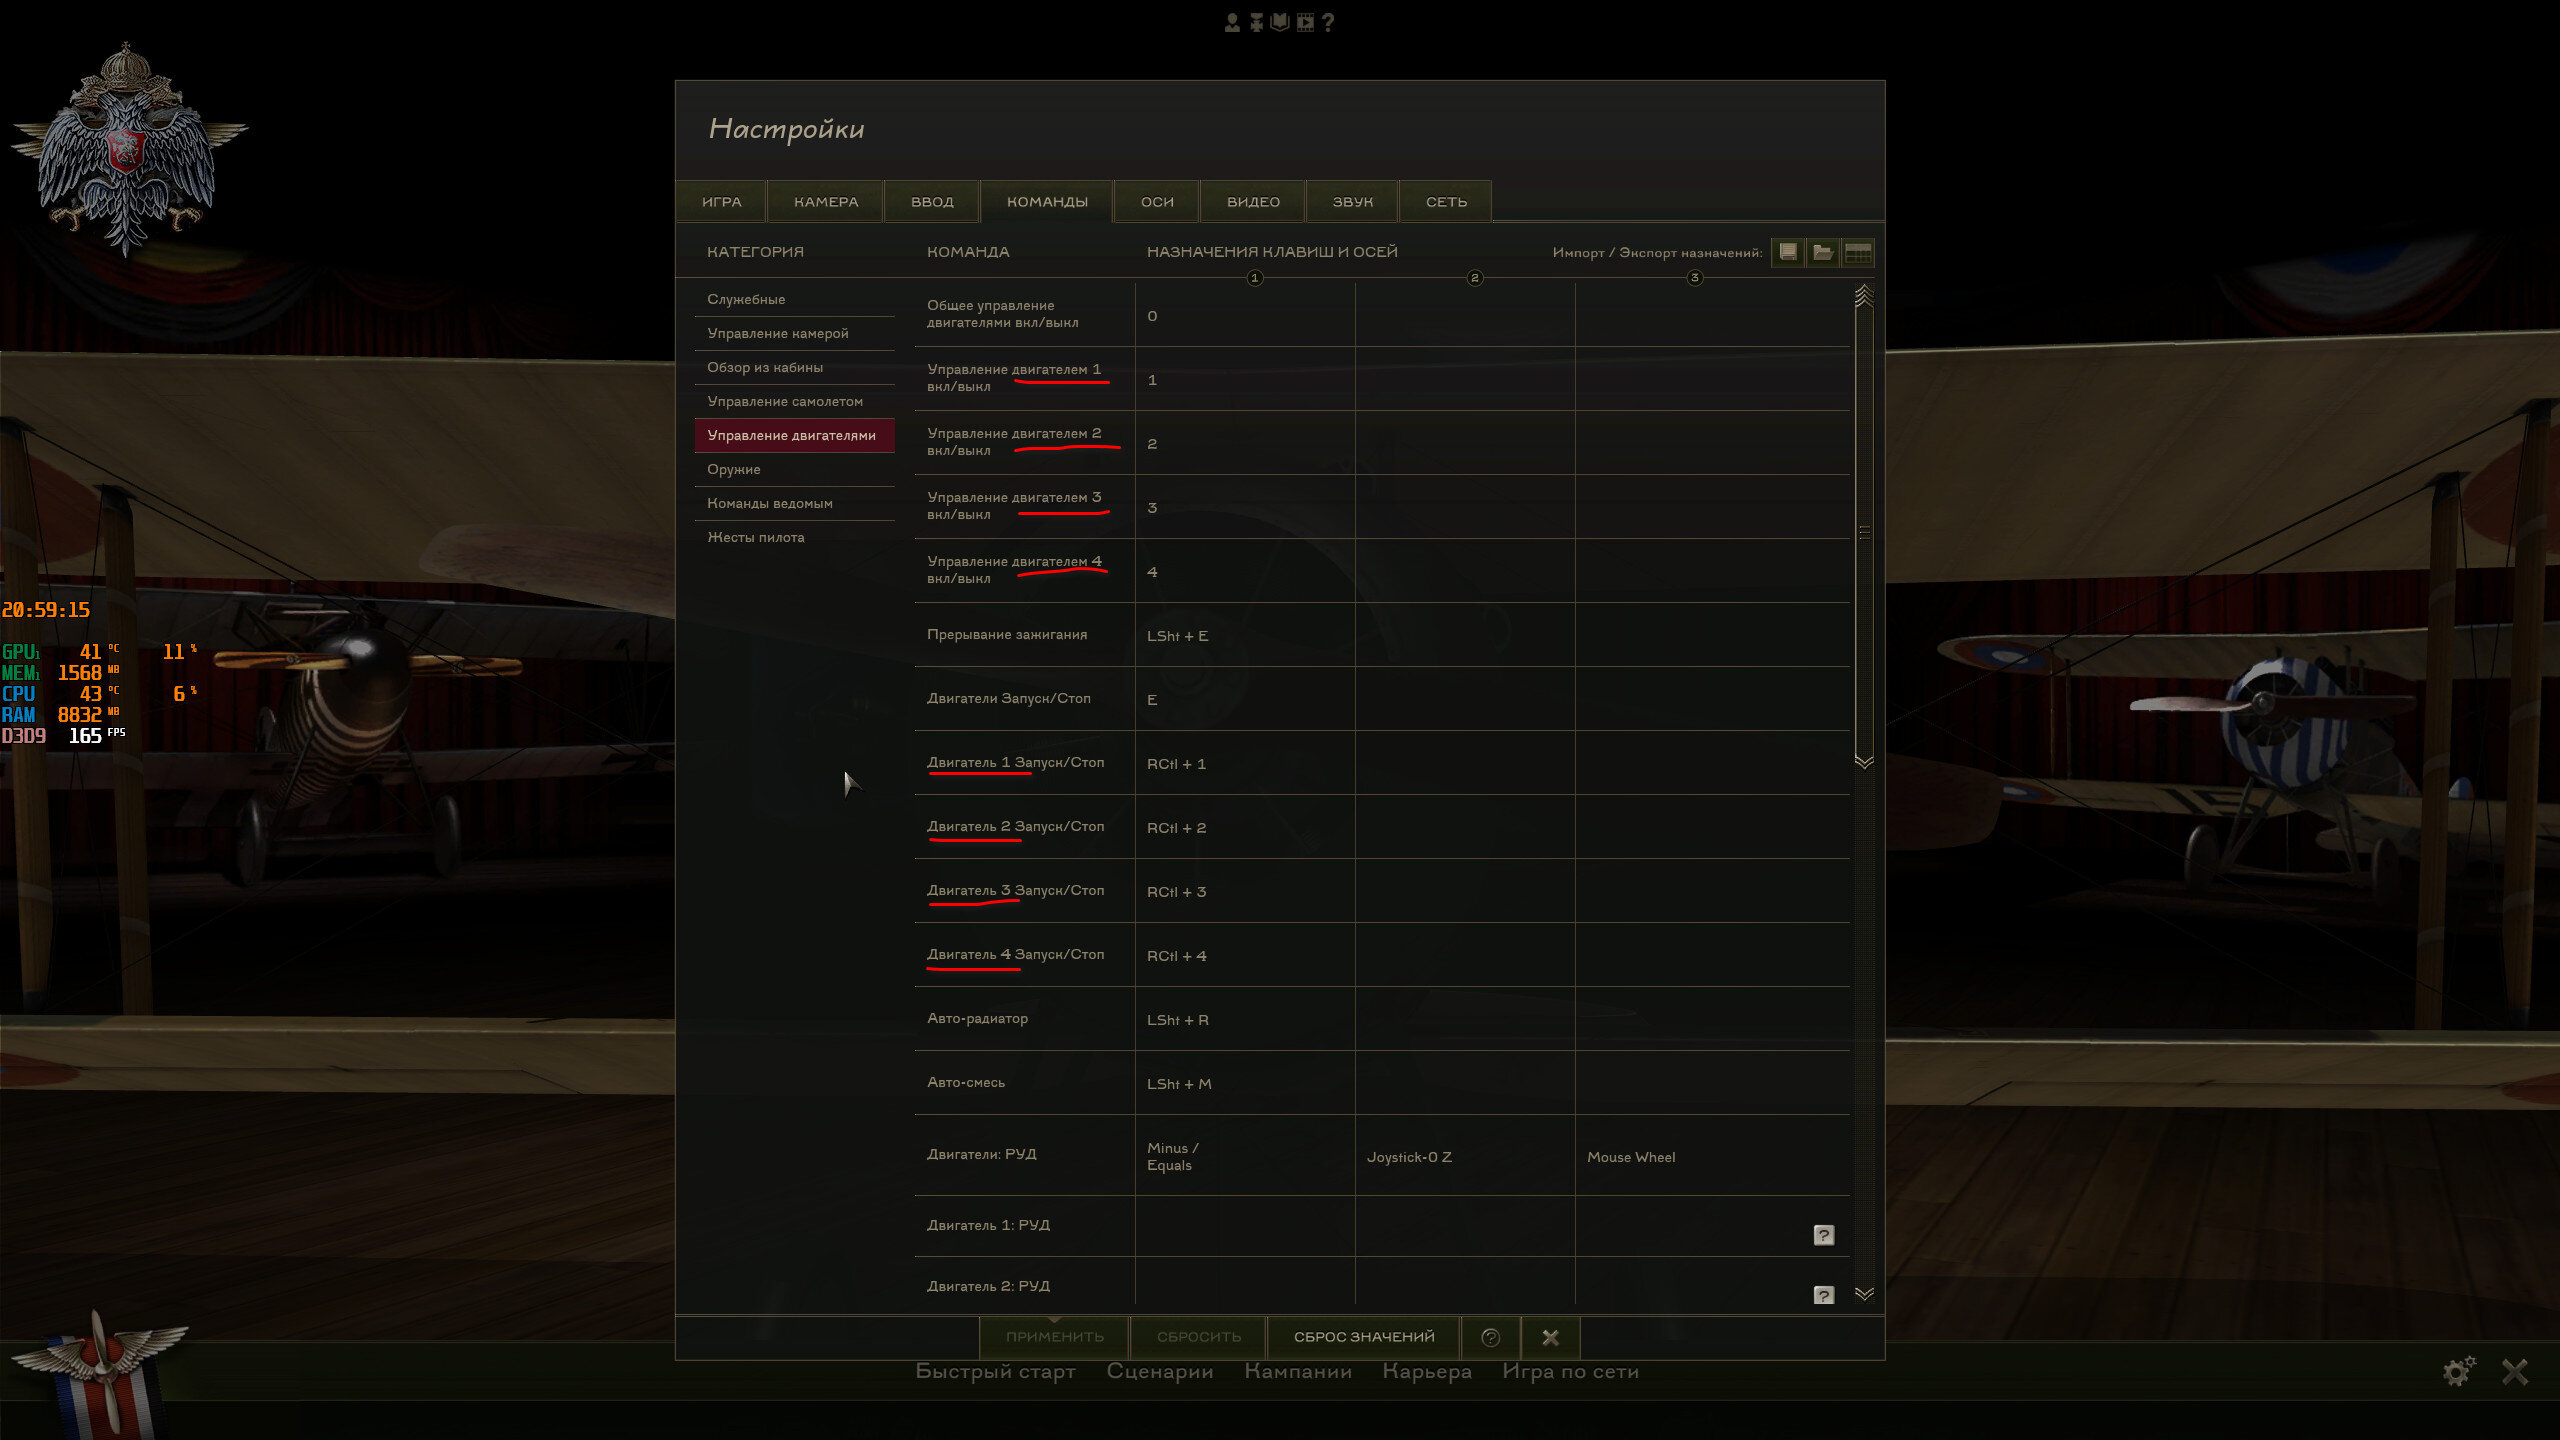The width and height of the screenshot is (2560, 1440).
Task: Click the ПРИМЕНИТЬ button
Action: [x=1054, y=1337]
